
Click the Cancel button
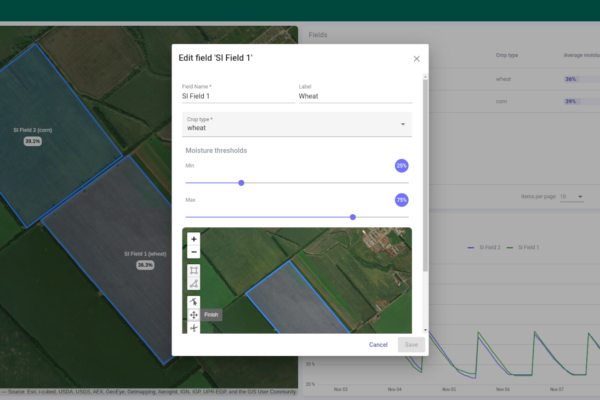[378, 344]
